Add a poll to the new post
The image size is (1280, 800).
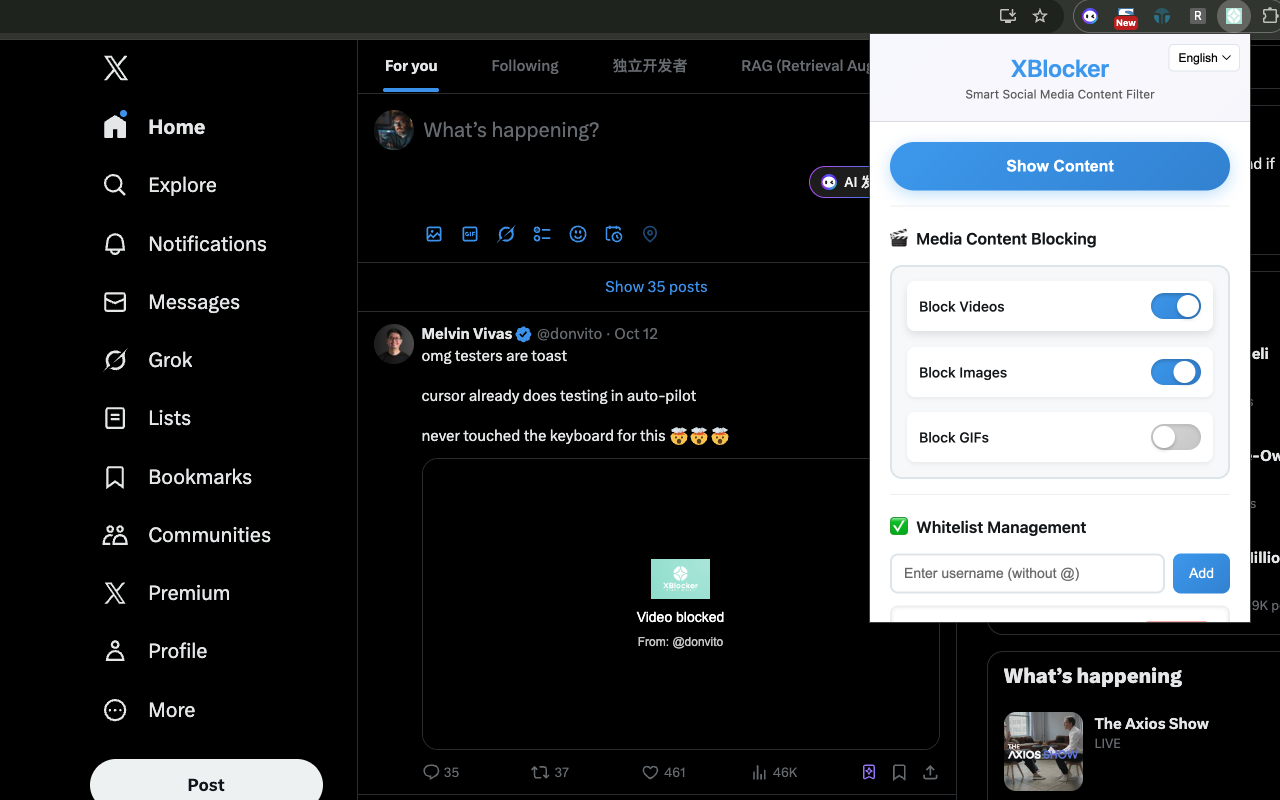[x=542, y=234]
